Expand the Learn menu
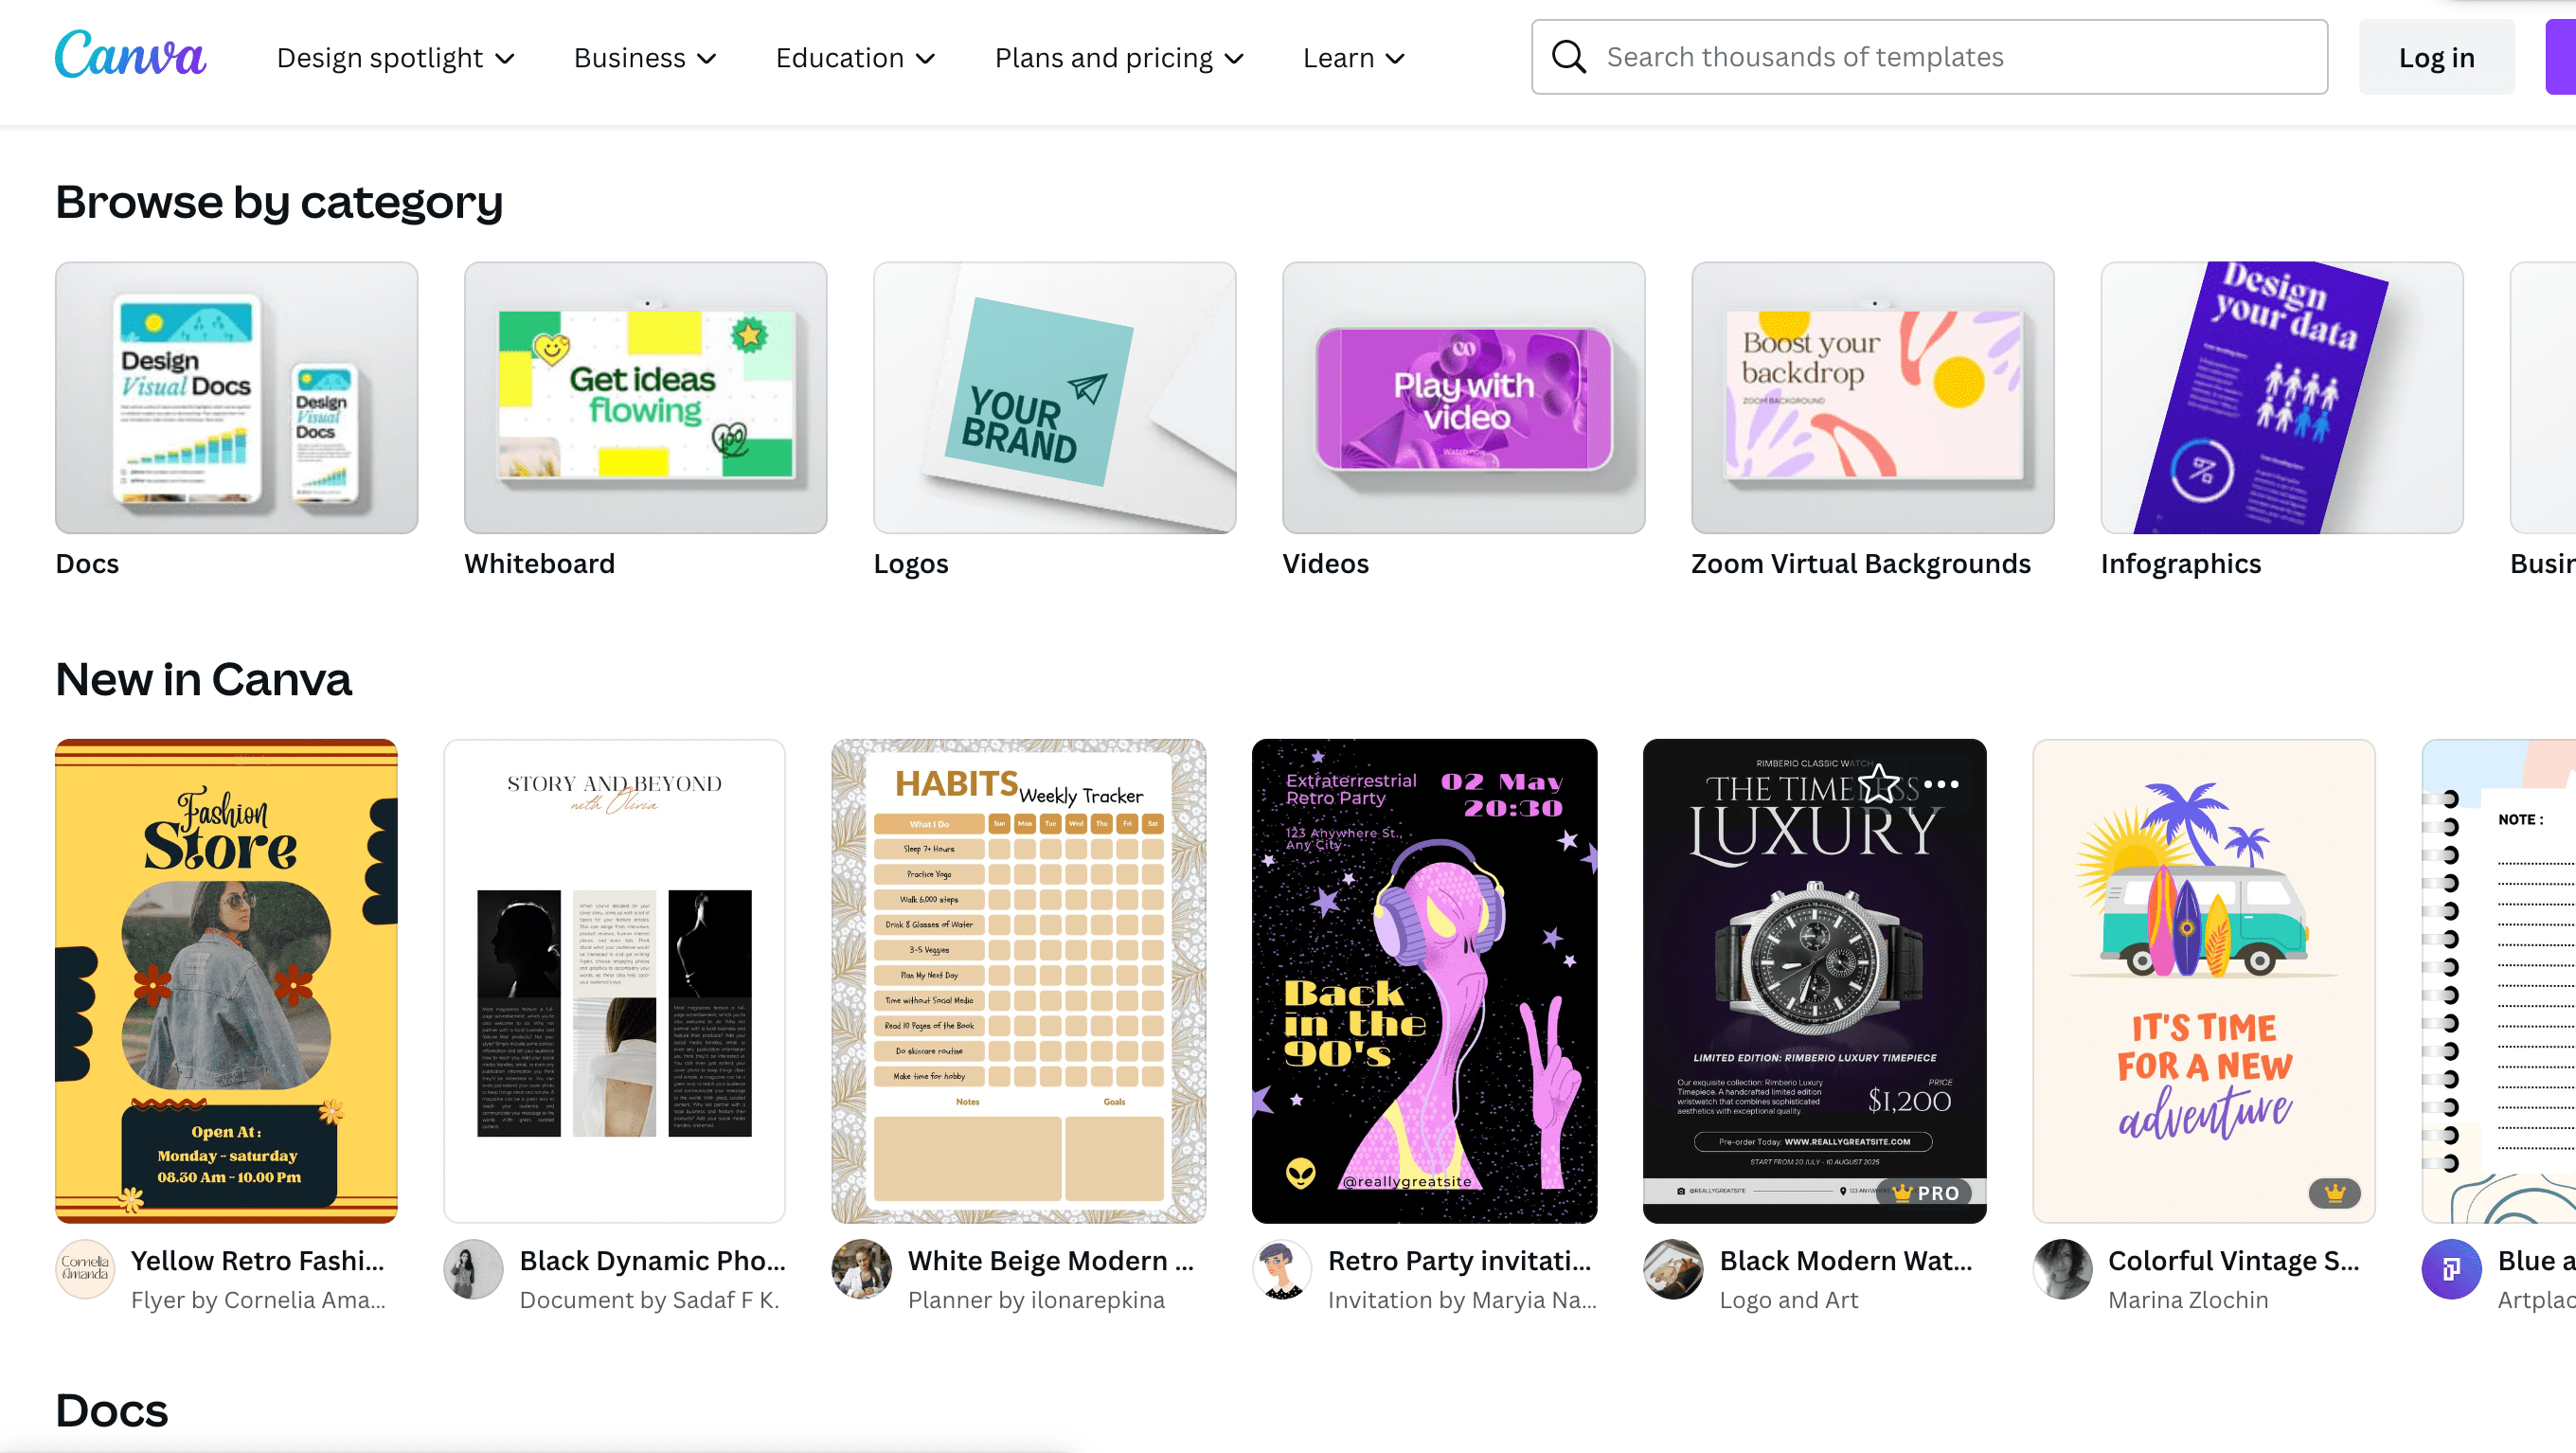The height and width of the screenshot is (1453, 2576). [x=1354, y=58]
